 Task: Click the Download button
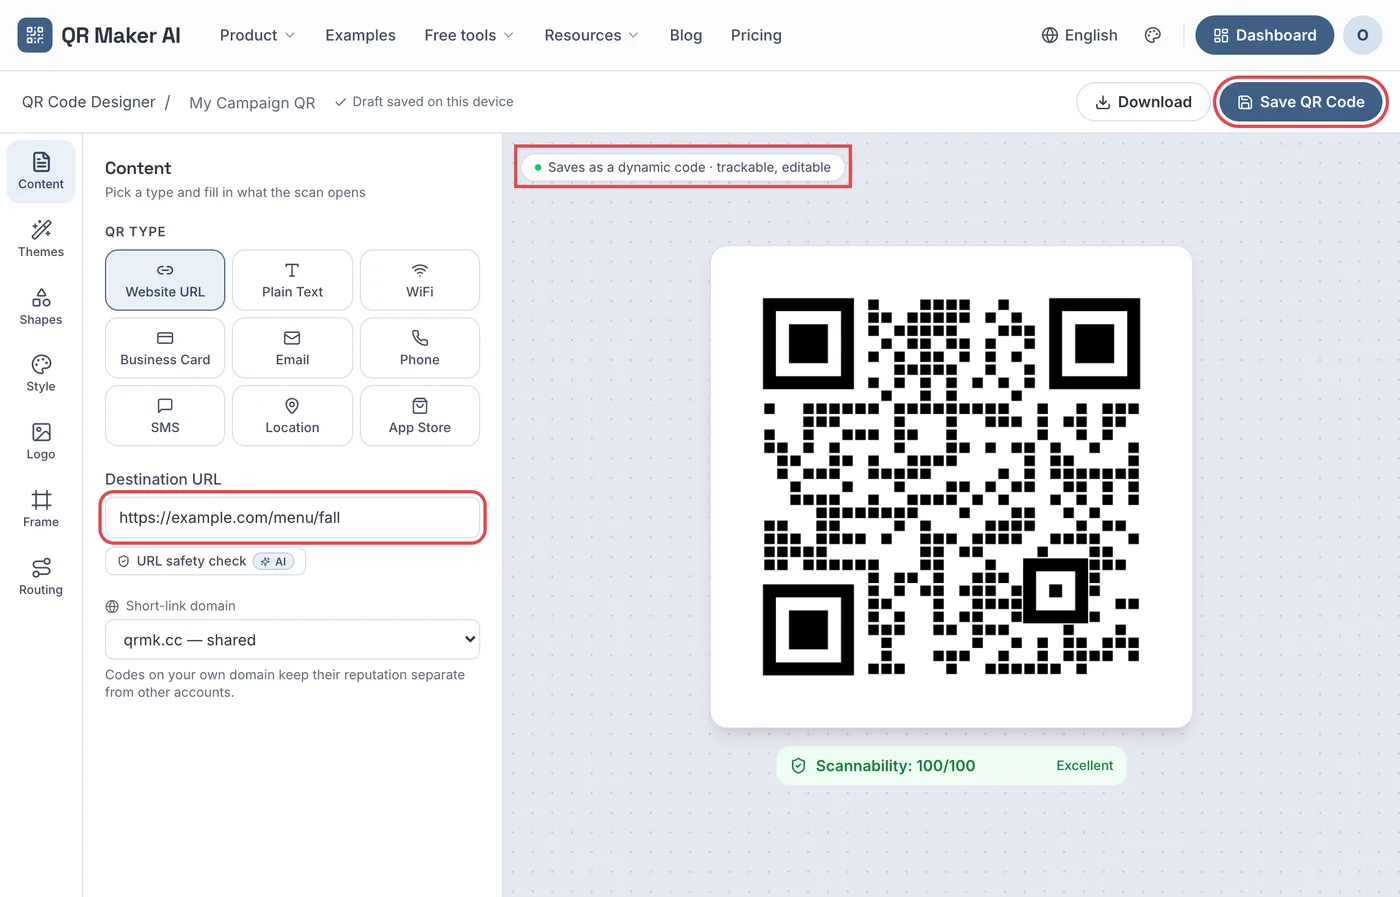tap(1143, 102)
